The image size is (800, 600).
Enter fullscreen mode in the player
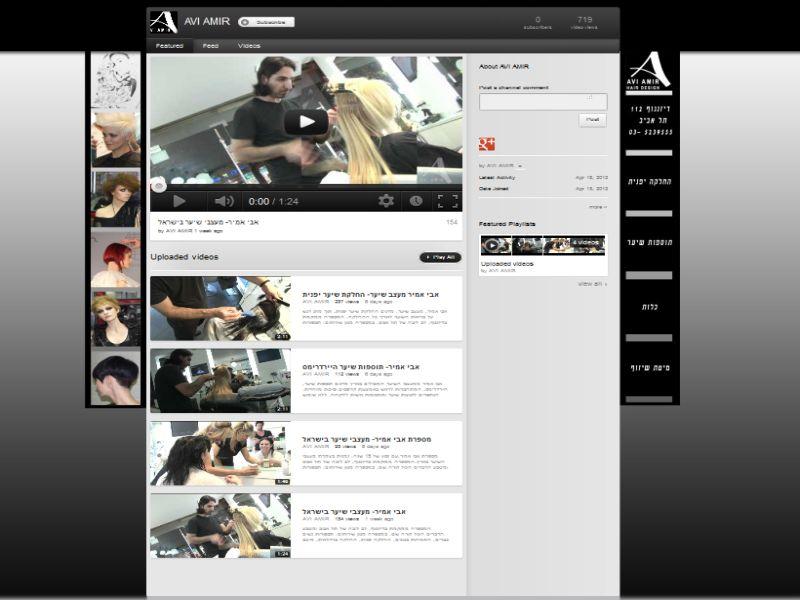point(448,201)
